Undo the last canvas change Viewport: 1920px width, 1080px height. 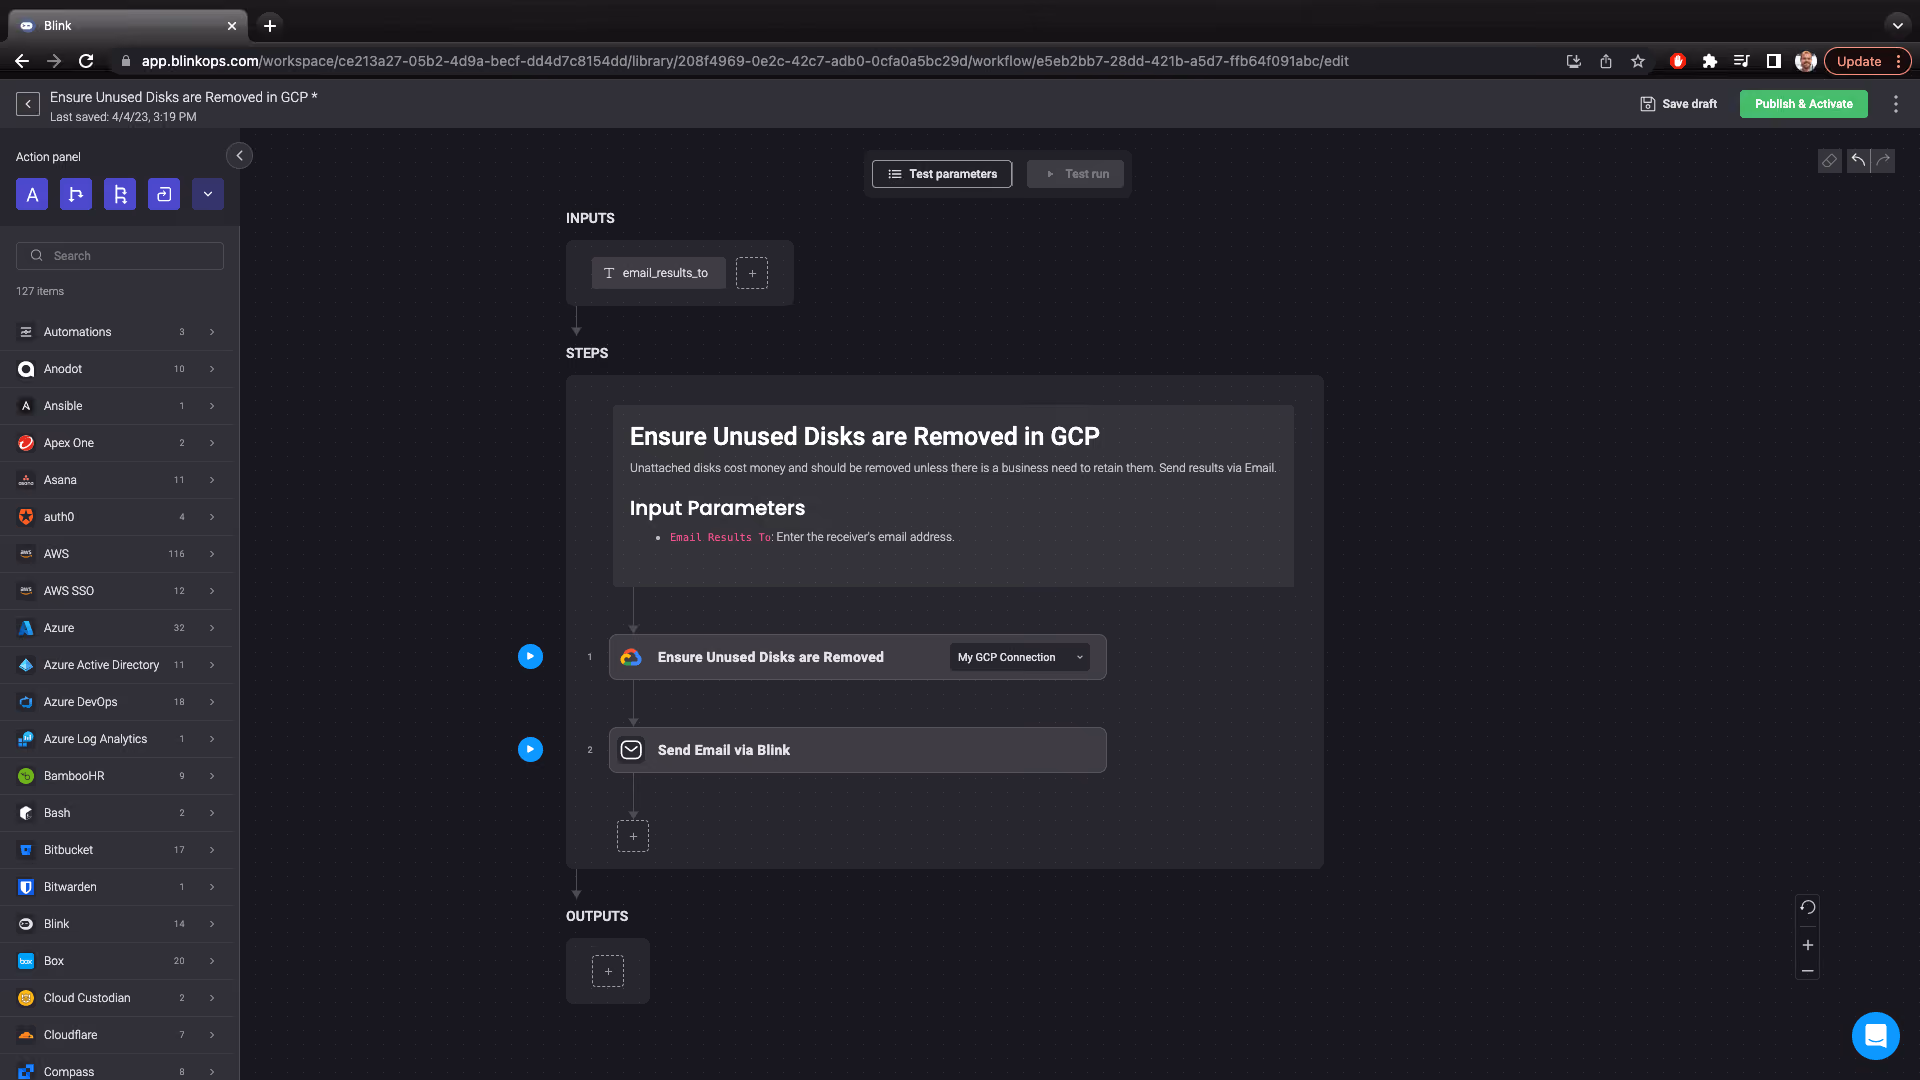1858,161
